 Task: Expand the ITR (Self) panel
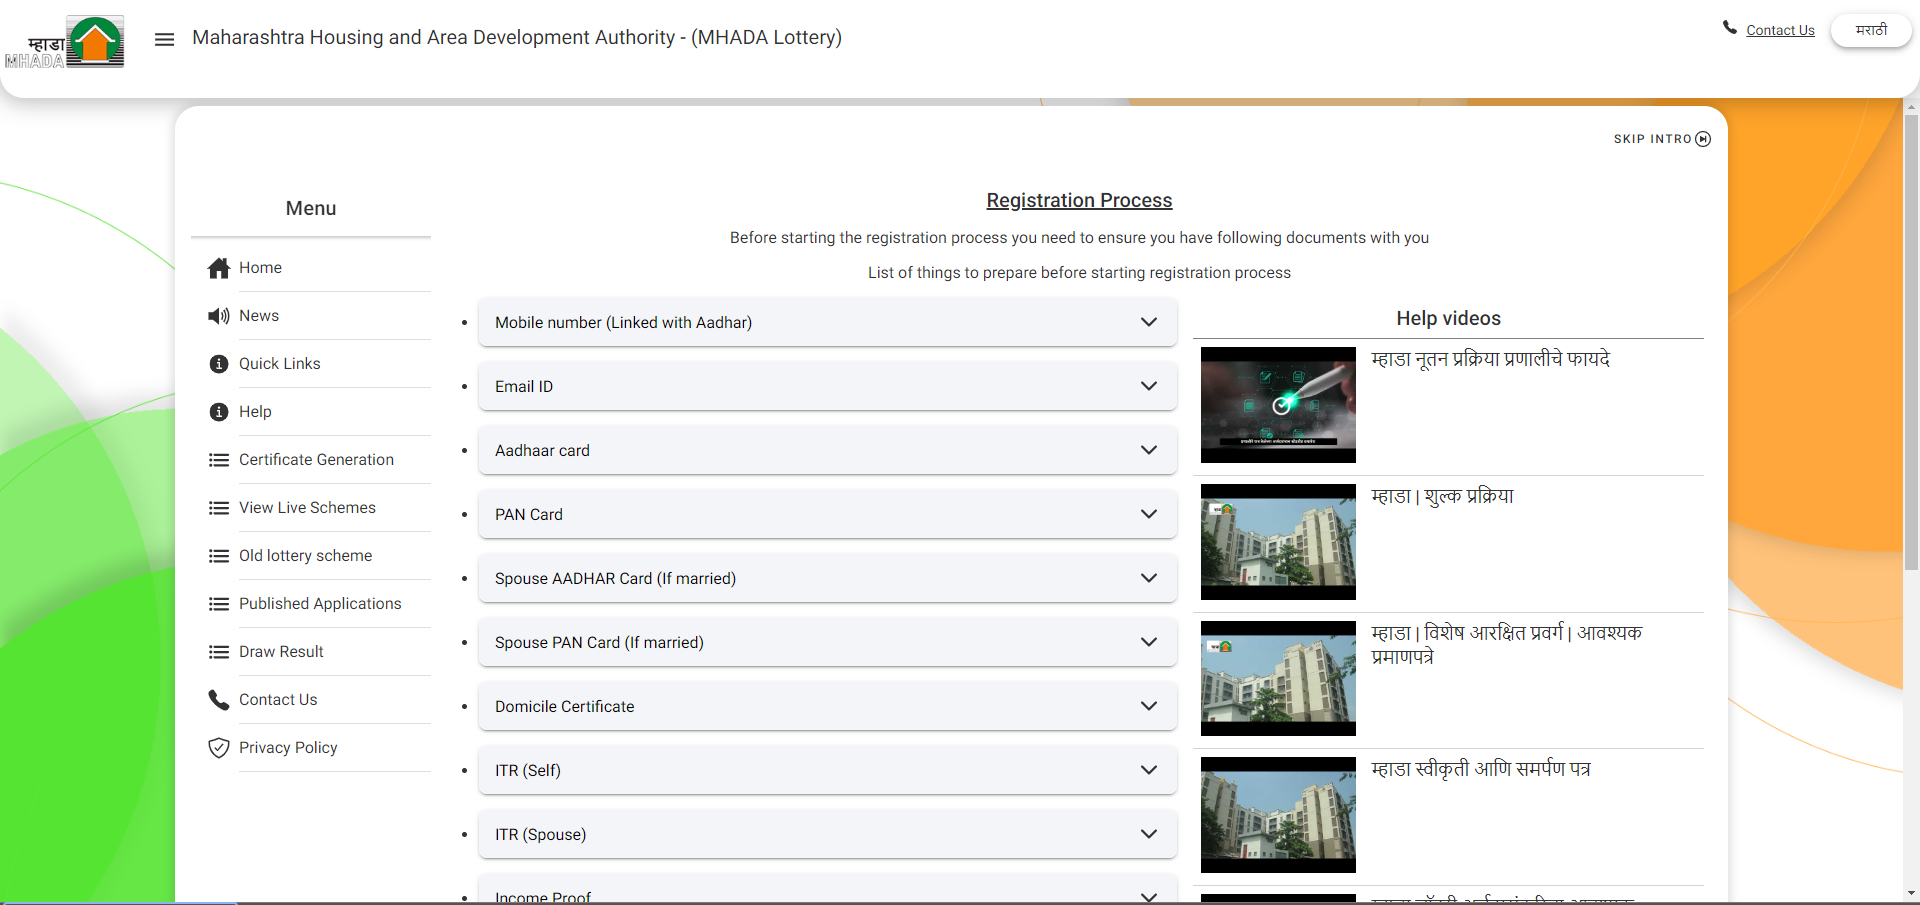(x=828, y=770)
